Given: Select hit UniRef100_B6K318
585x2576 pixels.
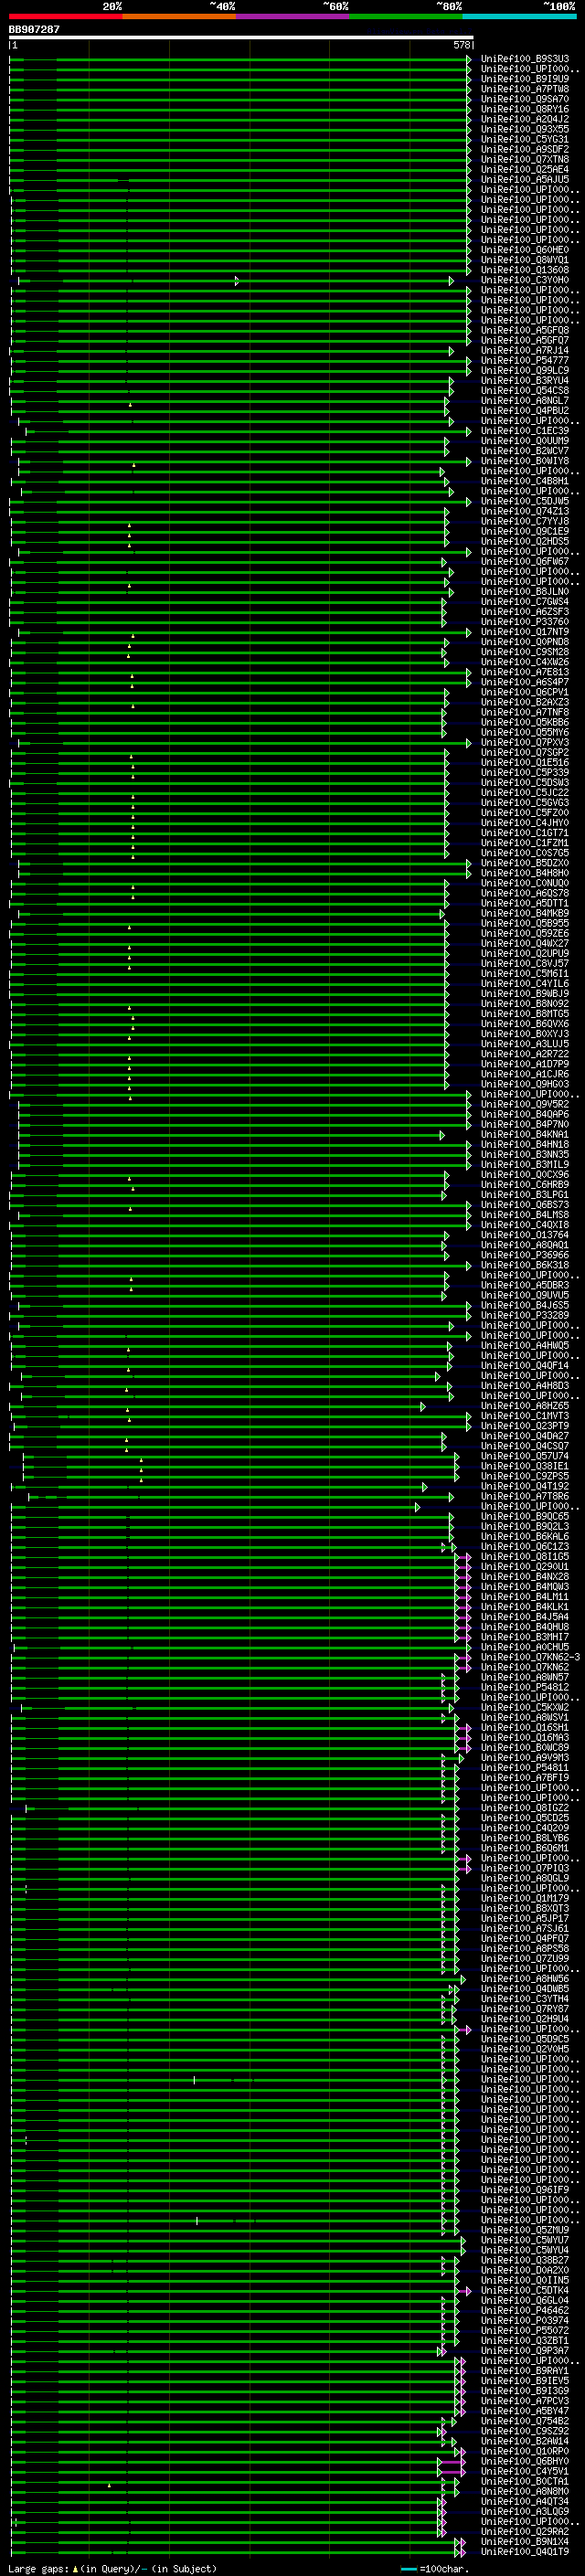Looking at the screenshot, I should click(525, 1265).
